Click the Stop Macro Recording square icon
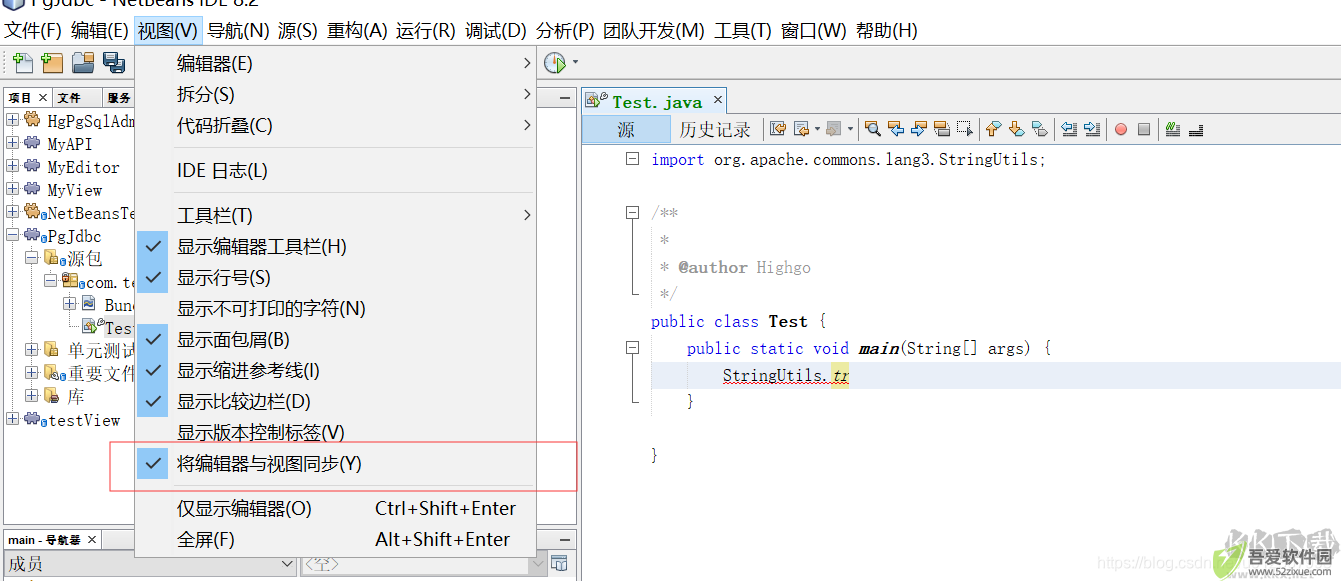The width and height of the screenshot is (1341, 581). coord(1144,129)
